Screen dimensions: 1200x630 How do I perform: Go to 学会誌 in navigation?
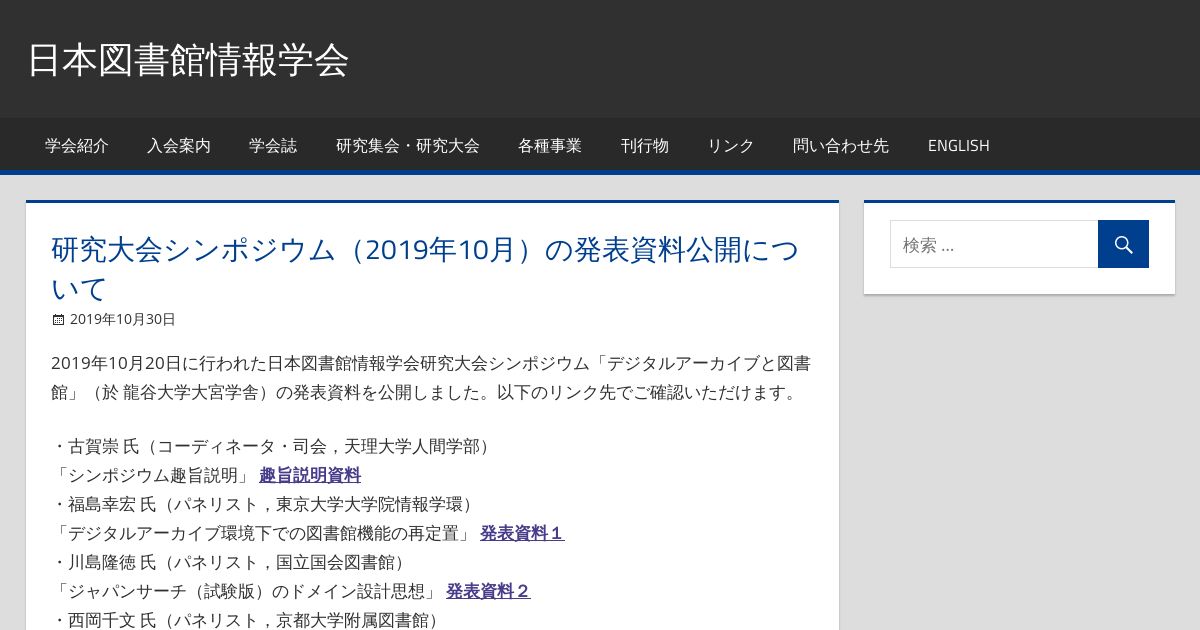click(x=273, y=145)
